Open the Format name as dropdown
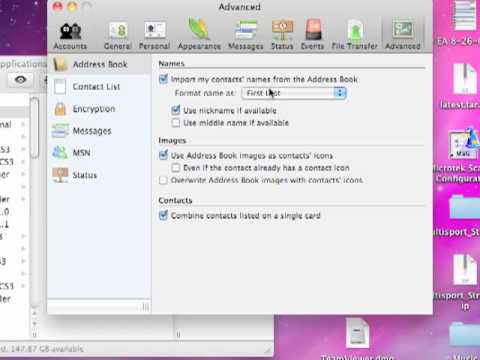This screenshot has height=360, width=480. tap(294, 93)
